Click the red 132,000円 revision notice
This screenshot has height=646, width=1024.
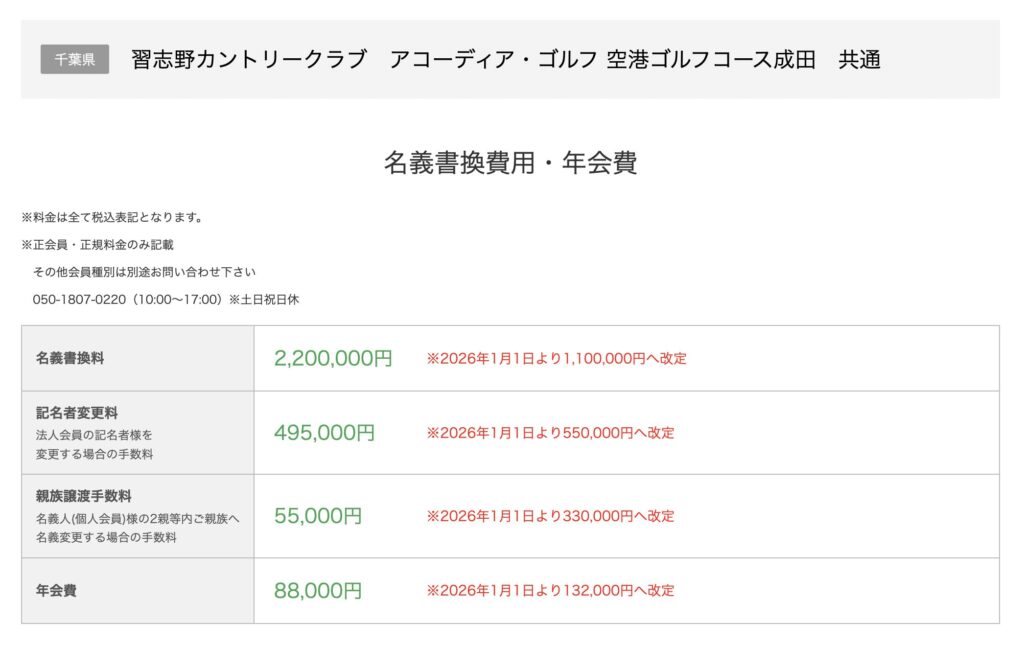[551, 590]
